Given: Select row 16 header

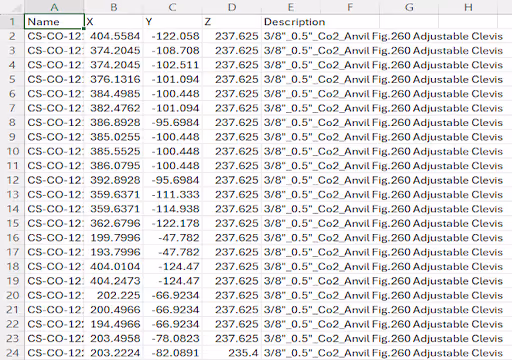Looking at the screenshot, I should click(x=12, y=238).
